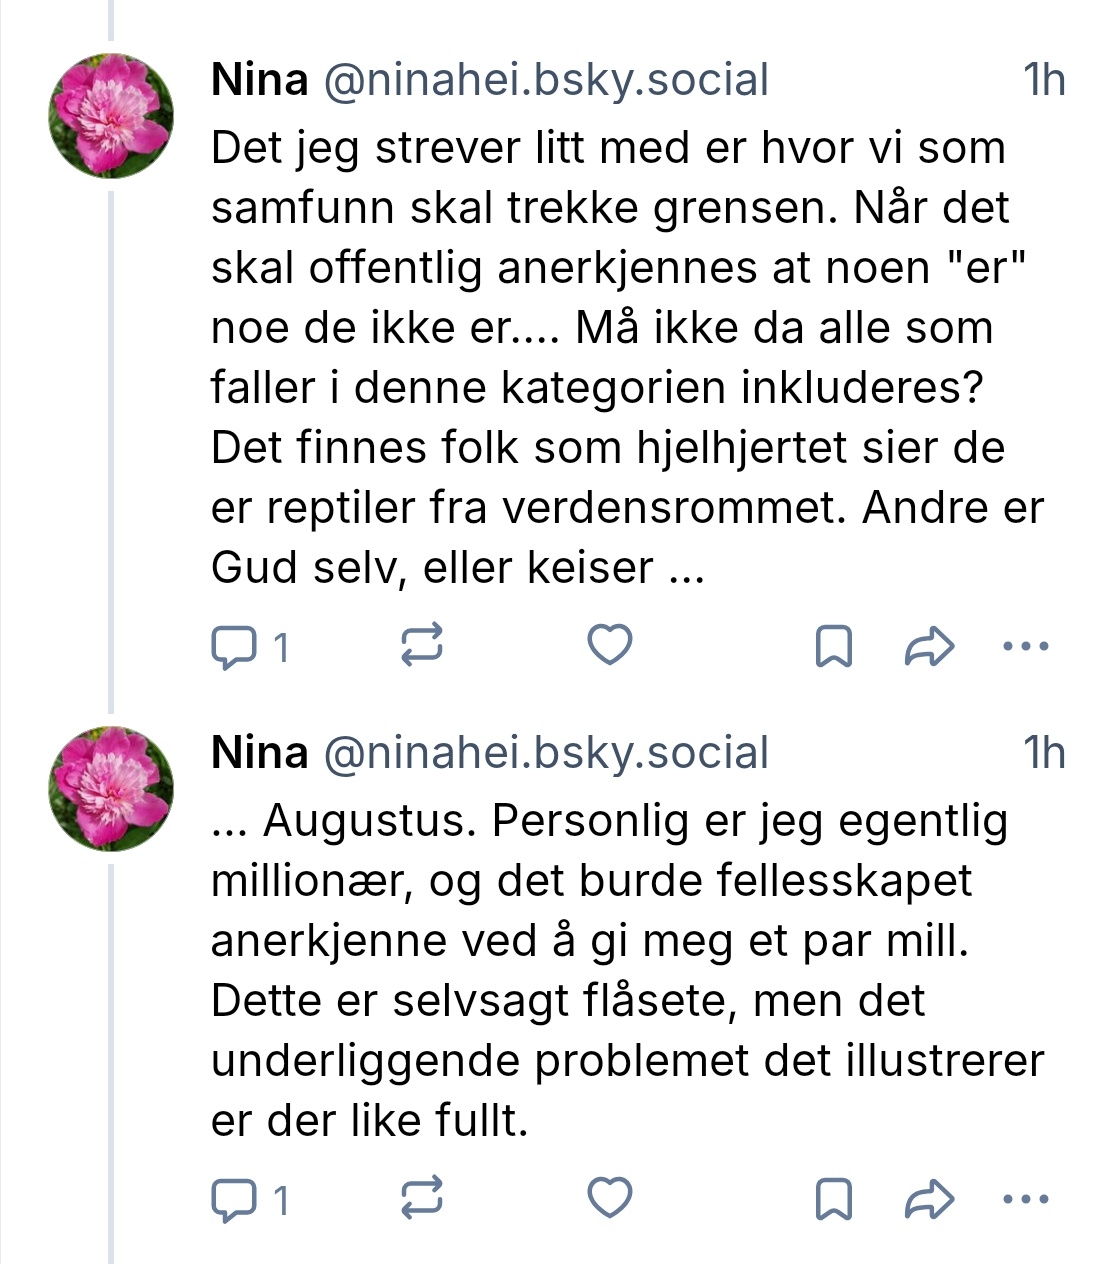Bookmark the second Nina post

[834, 1199]
